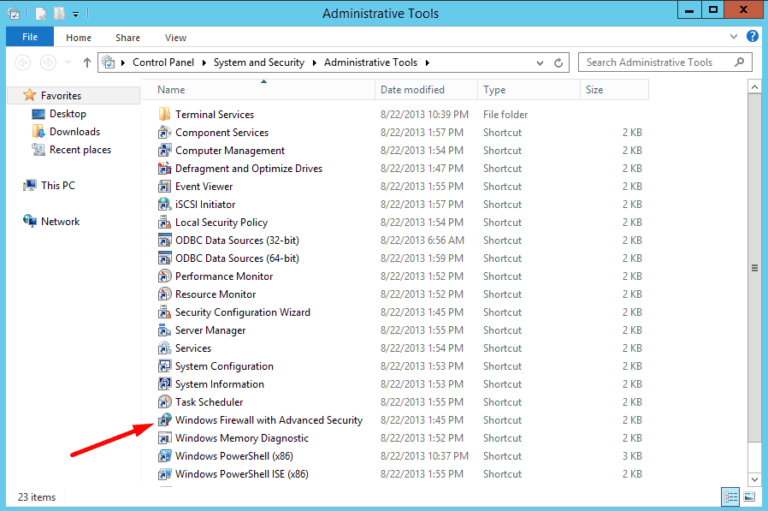Select This PC in navigation pane
Screen dimensions: 768x511
(58, 186)
